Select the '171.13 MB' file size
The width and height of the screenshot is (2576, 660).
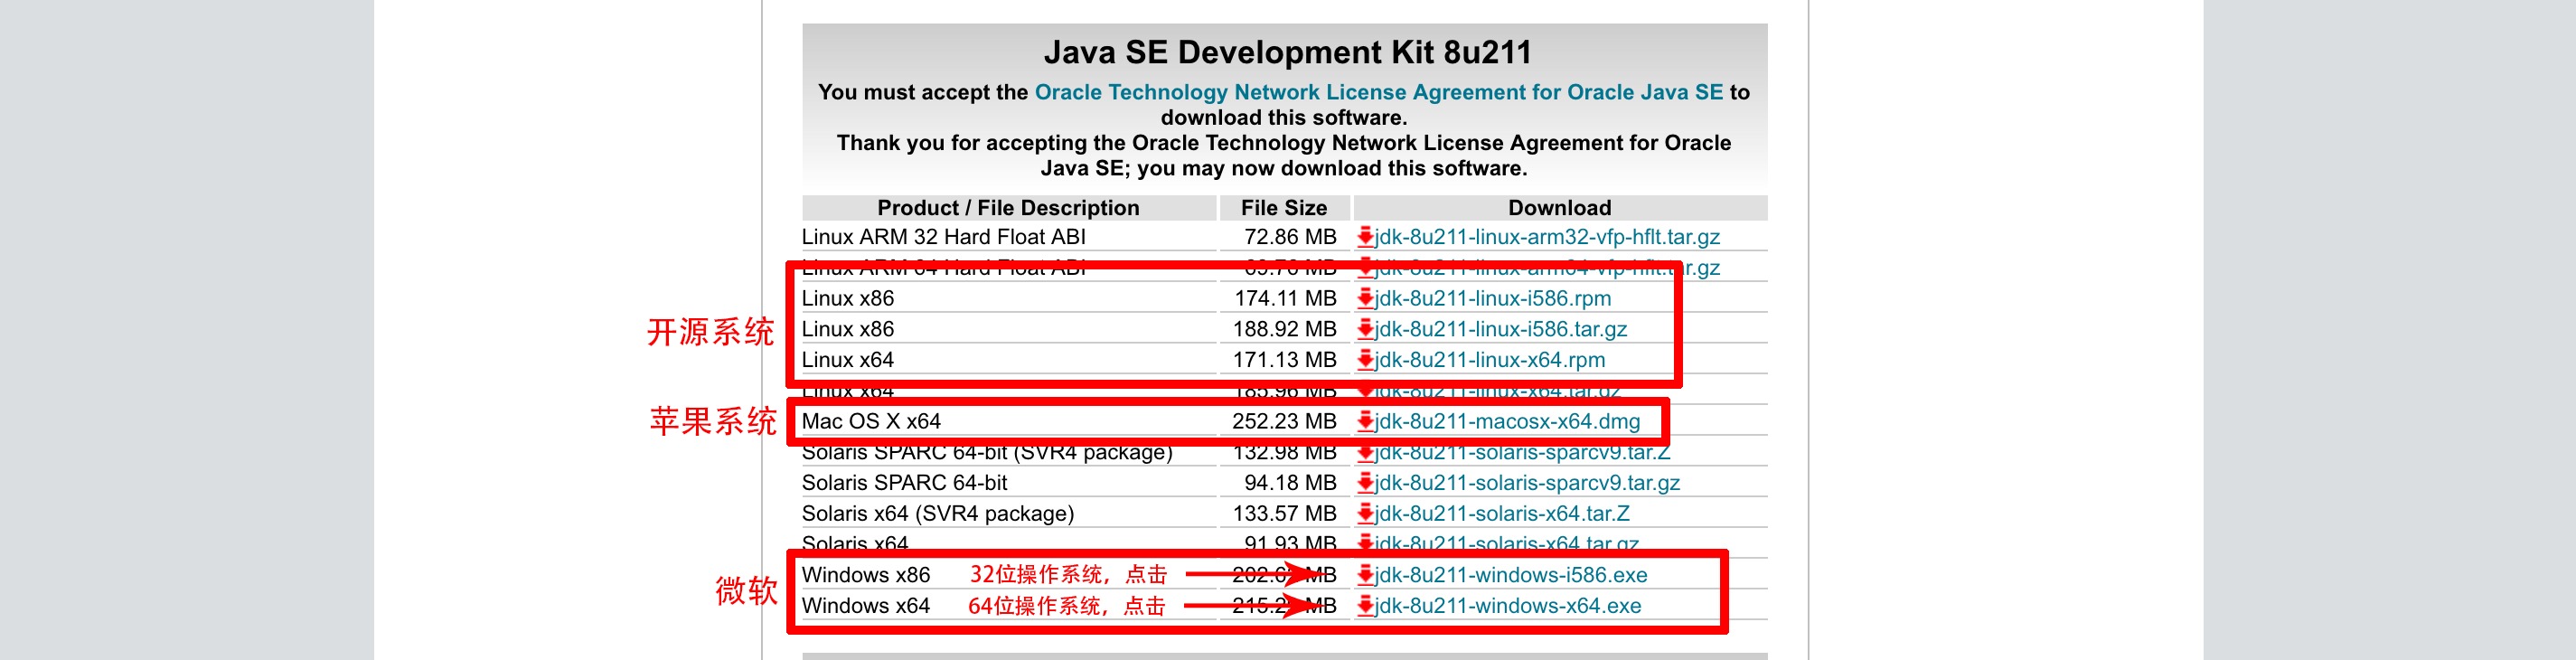[1285, 360]
